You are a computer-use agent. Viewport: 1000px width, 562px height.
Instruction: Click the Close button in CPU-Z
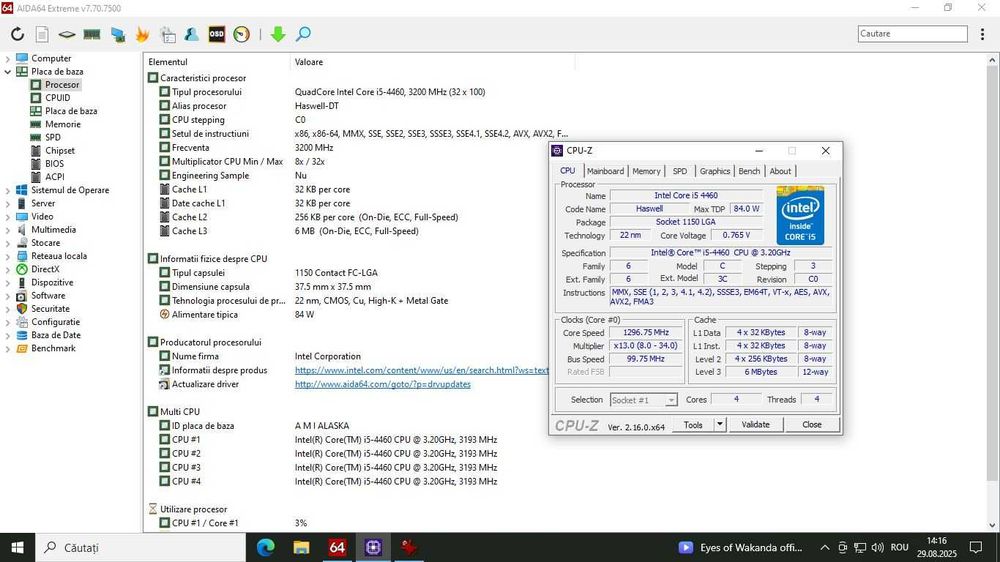click(x=811, y=424)
